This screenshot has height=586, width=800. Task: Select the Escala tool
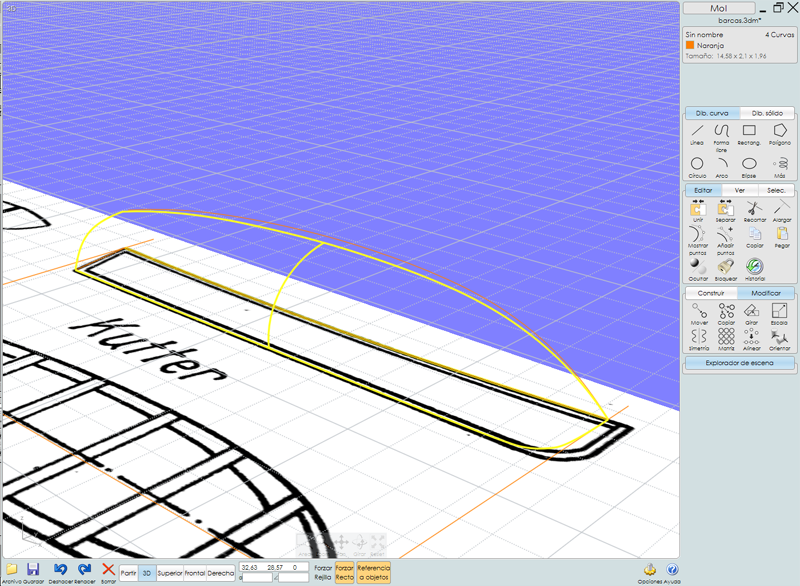point(779,314)
